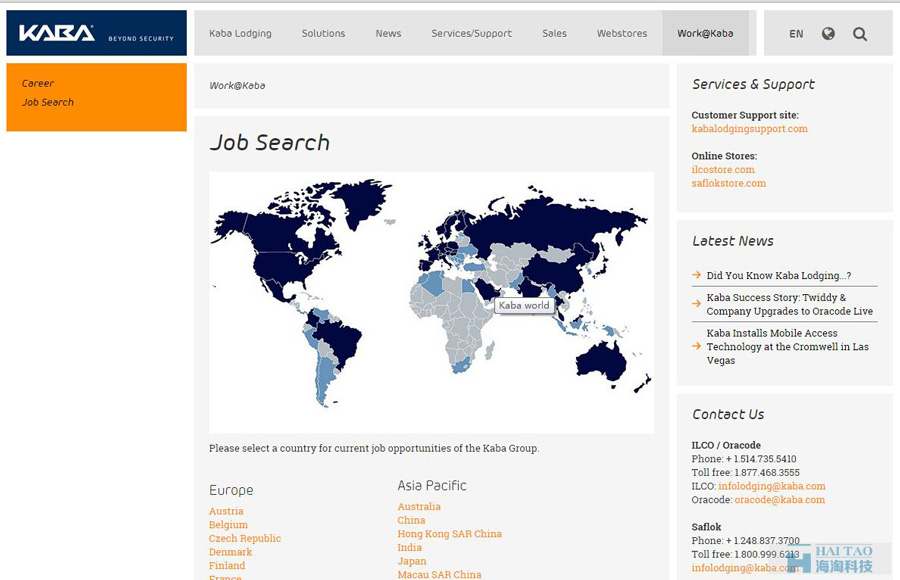This screenshot has height=580, width=900.
Task: Open the Sales menu item
Action: 554,33
